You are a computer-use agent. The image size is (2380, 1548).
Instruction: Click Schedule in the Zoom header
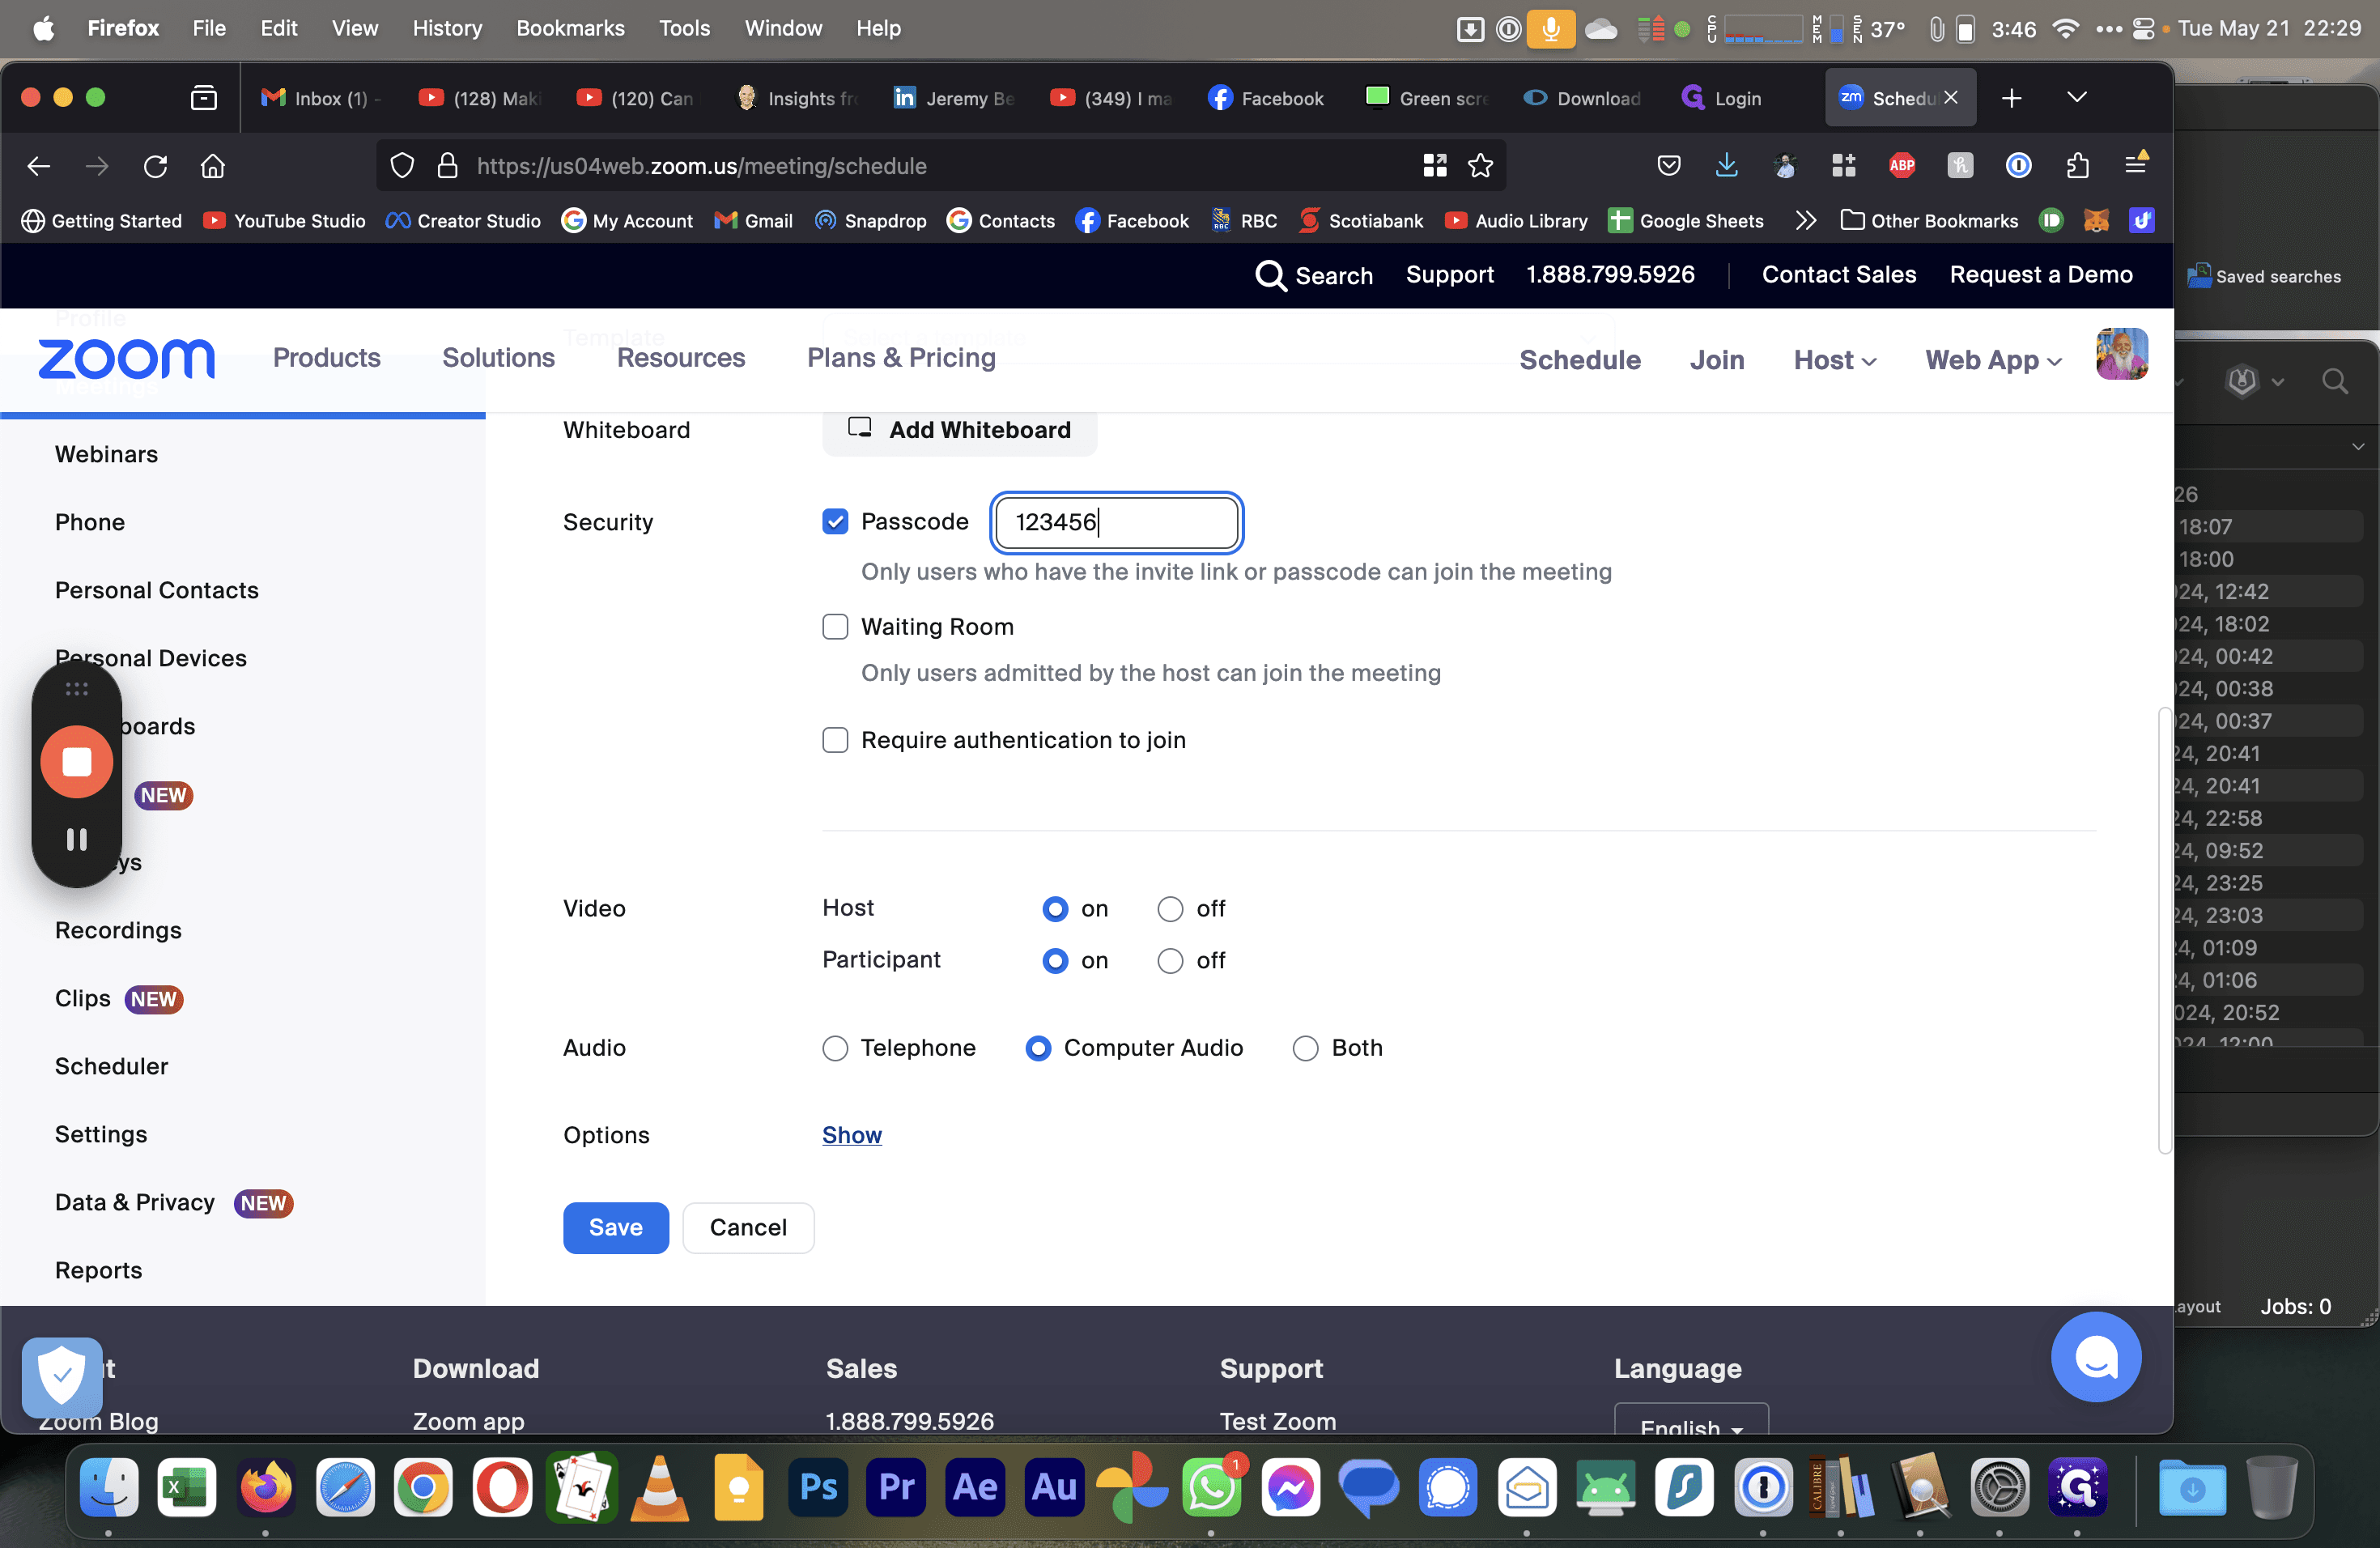coord(1579,360)
